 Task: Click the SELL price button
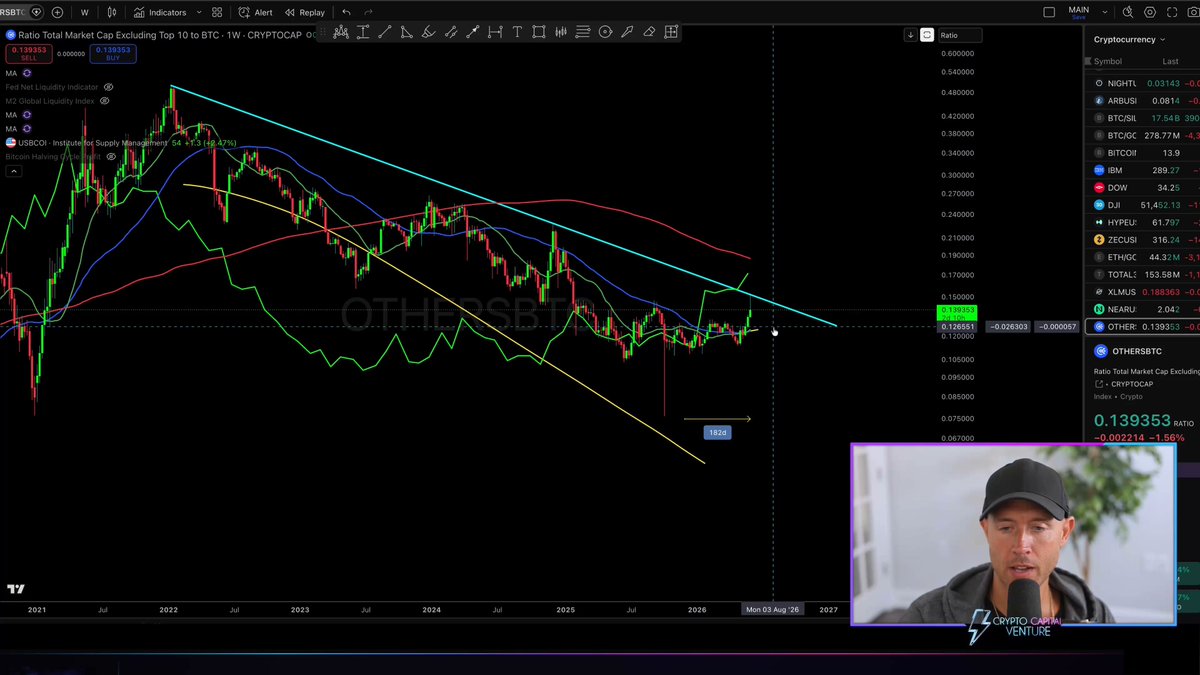[x=28, y=52]
